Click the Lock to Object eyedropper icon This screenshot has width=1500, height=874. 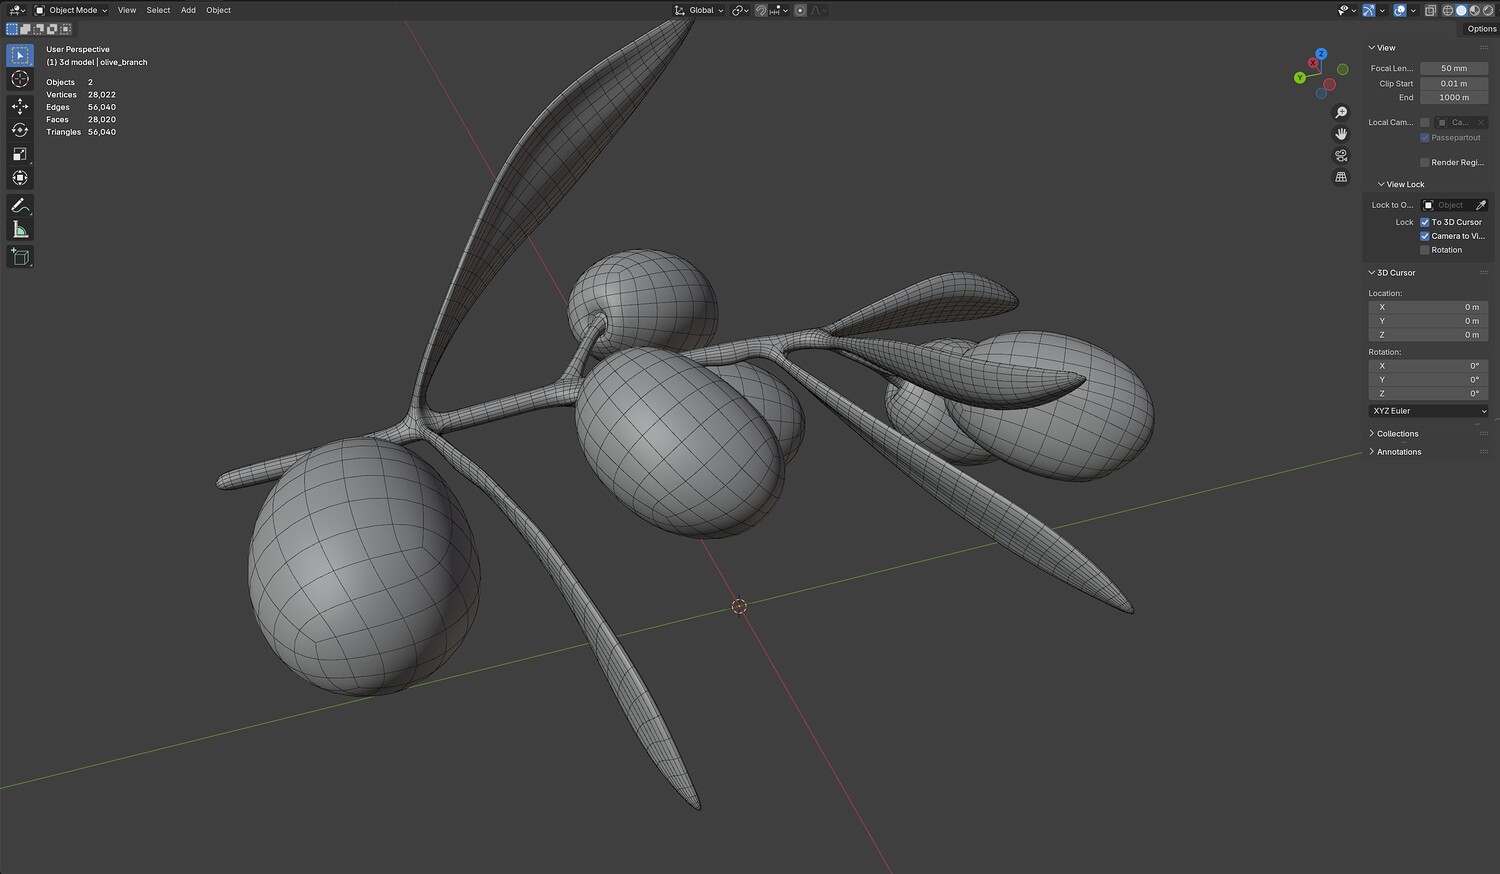(x=1481, y=205)
